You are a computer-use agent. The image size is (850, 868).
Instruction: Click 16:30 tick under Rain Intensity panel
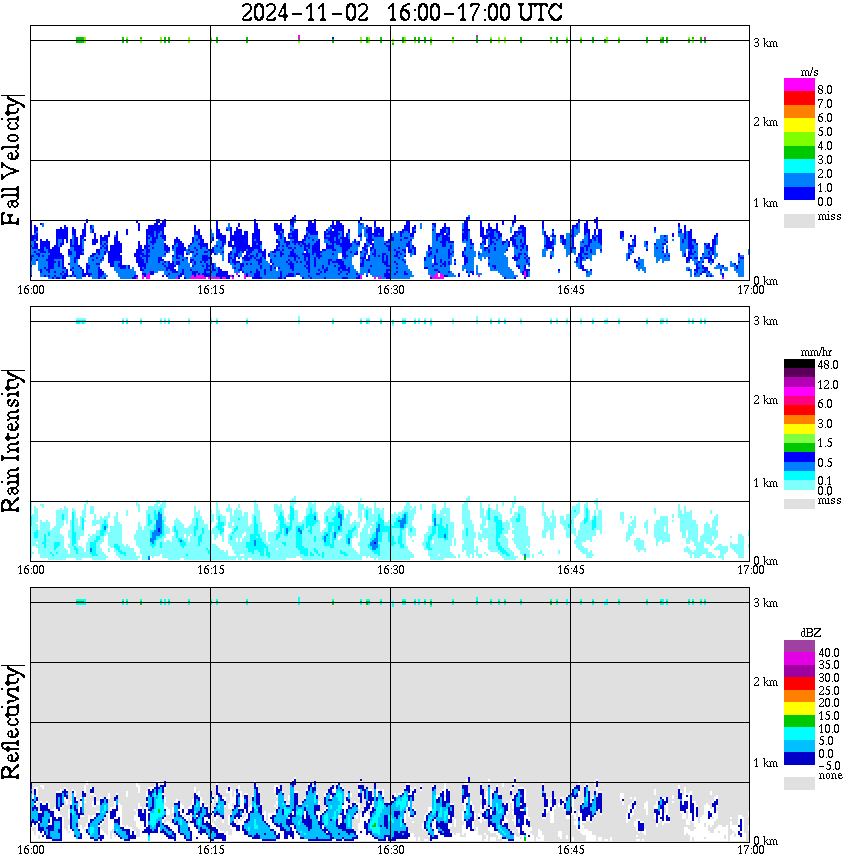(x=390, y=570)
